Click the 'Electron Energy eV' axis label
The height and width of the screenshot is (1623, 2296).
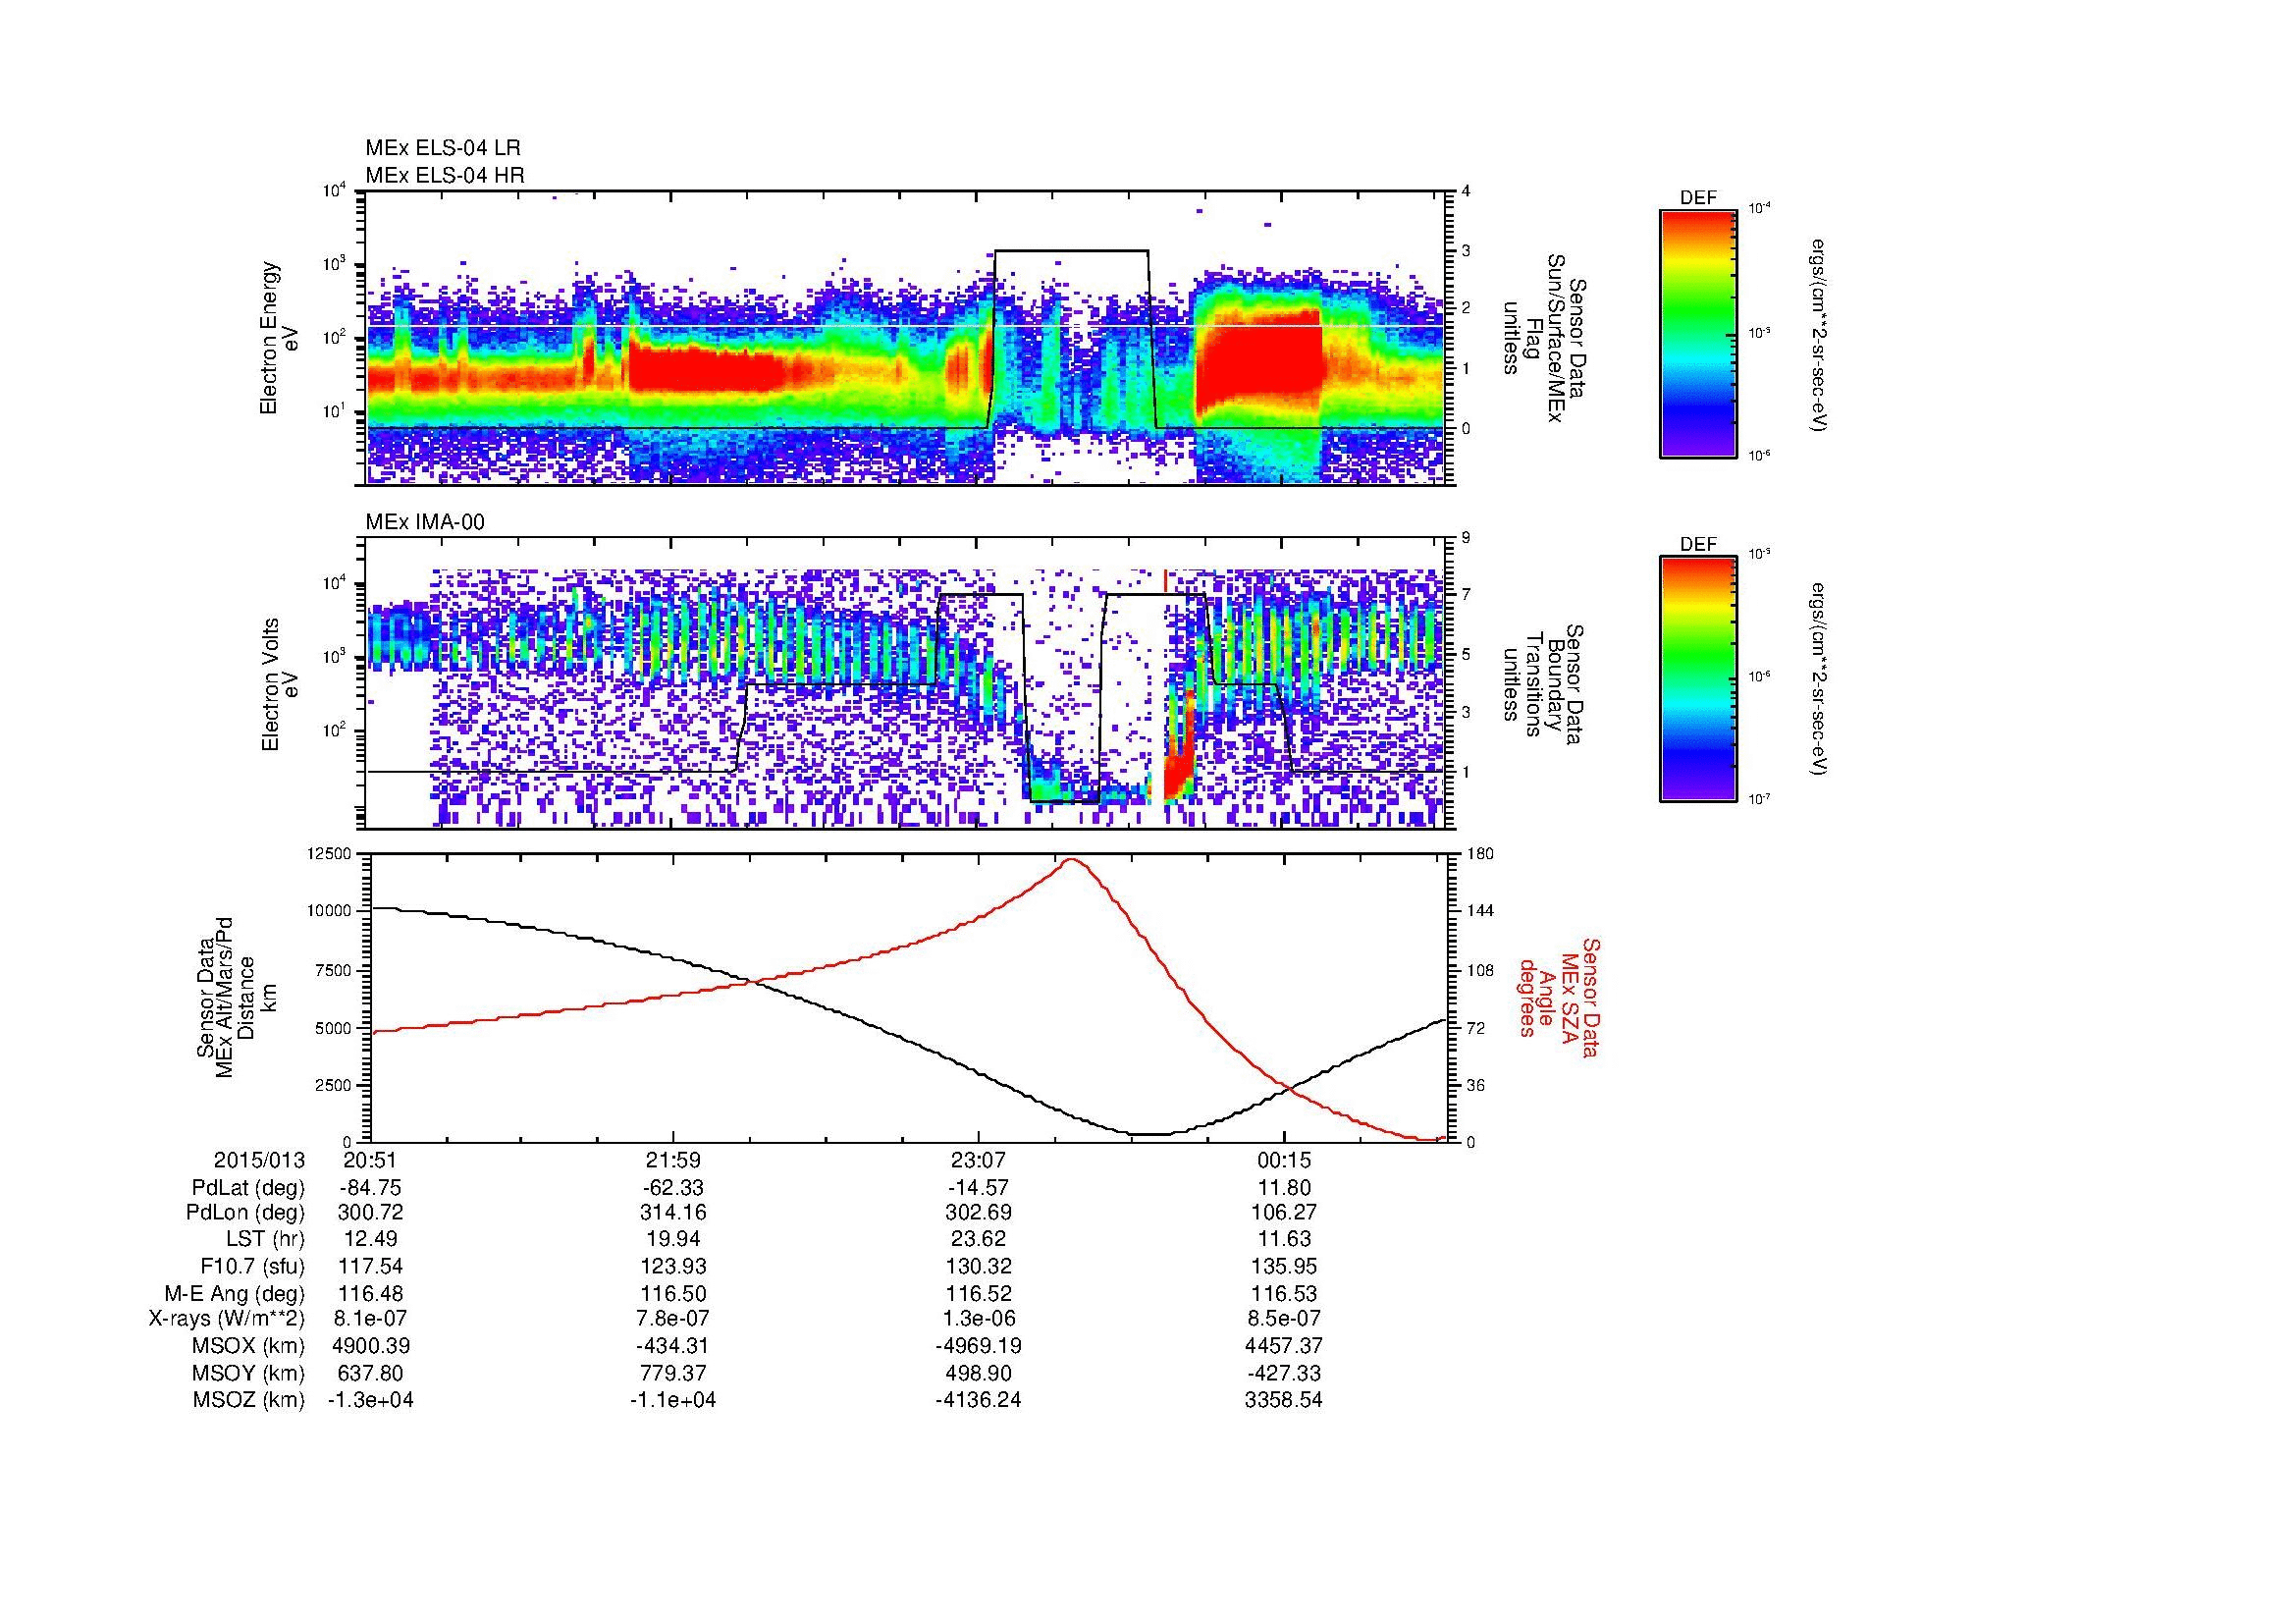(x=279, y=338)
